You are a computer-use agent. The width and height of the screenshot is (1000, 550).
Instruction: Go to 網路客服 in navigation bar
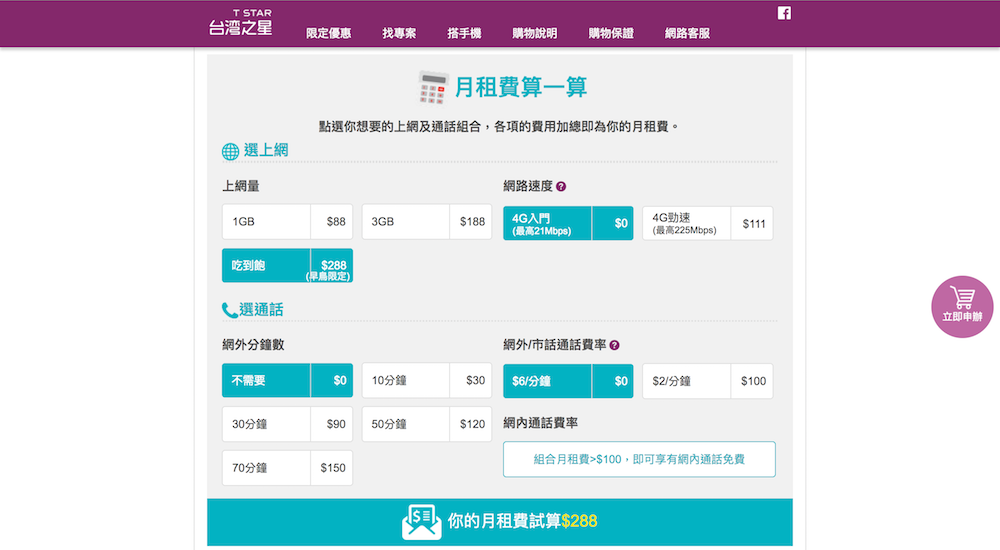(x=687, y=33)
